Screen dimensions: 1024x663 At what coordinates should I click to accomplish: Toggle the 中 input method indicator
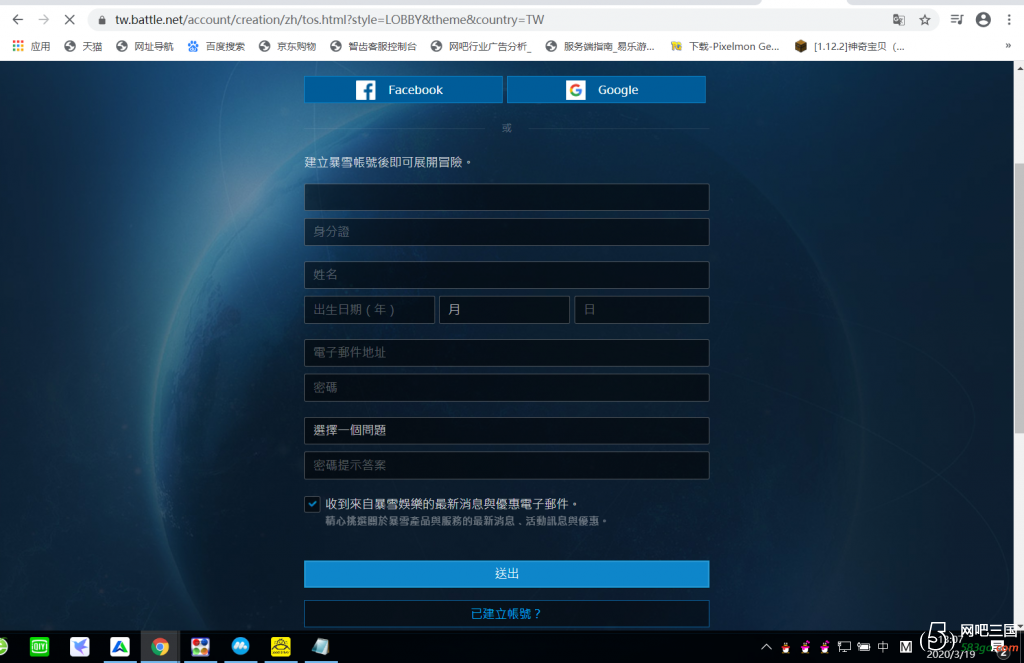click(883, 647)
